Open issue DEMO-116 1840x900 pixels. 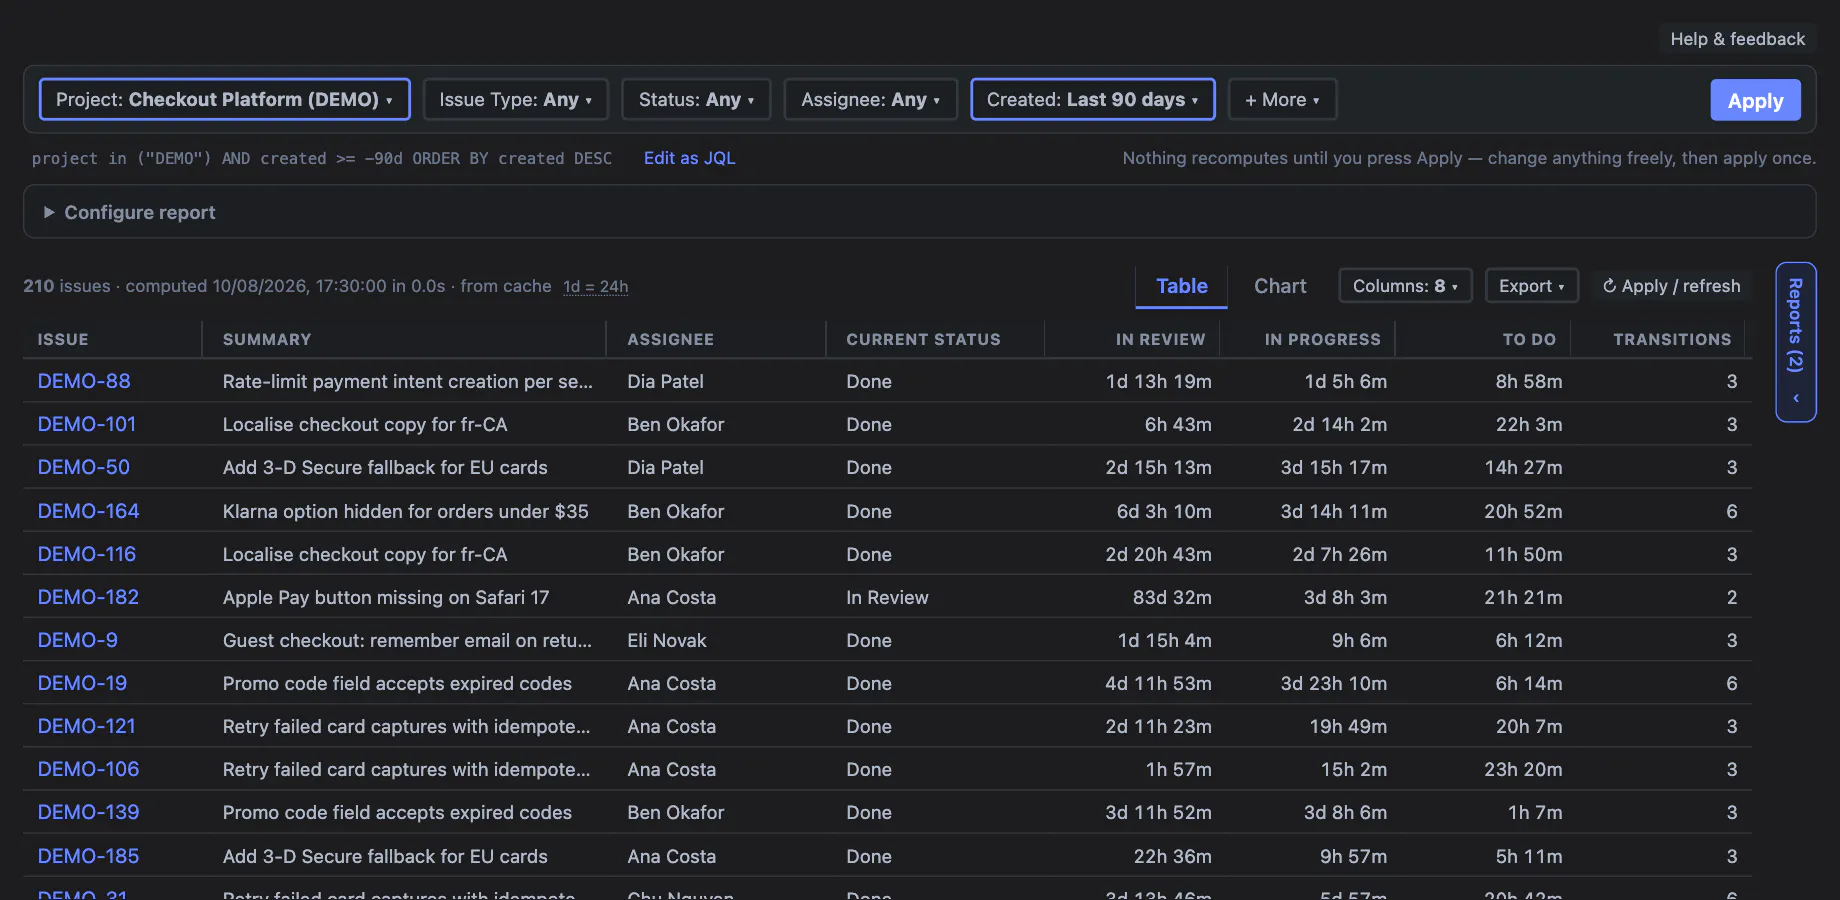click(87, 554)
